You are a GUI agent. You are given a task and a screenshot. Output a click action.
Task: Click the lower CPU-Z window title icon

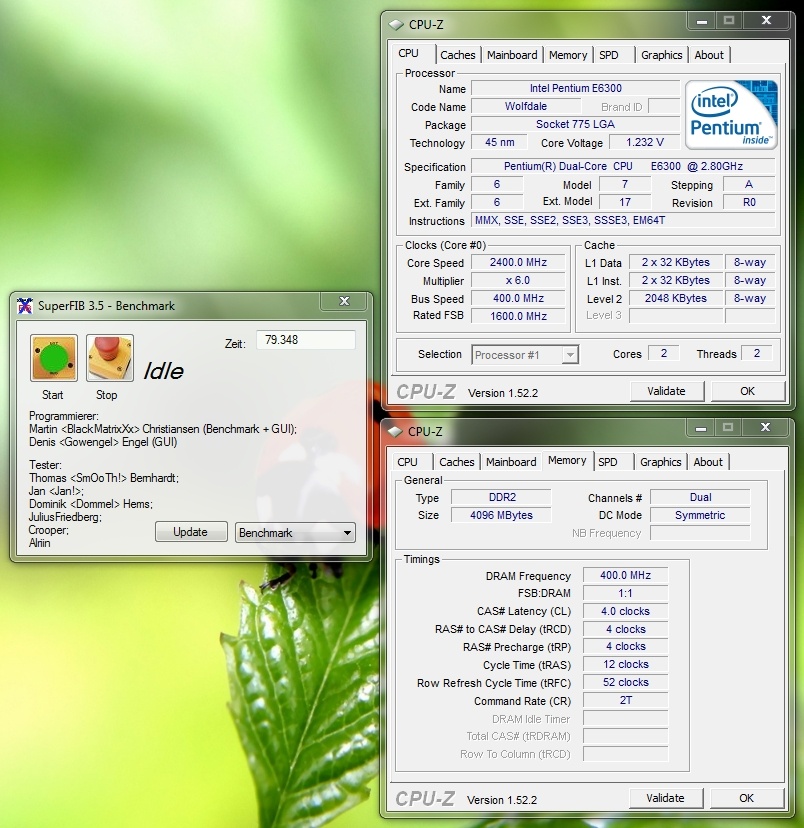pyautogui.click(x=395, y=432)
